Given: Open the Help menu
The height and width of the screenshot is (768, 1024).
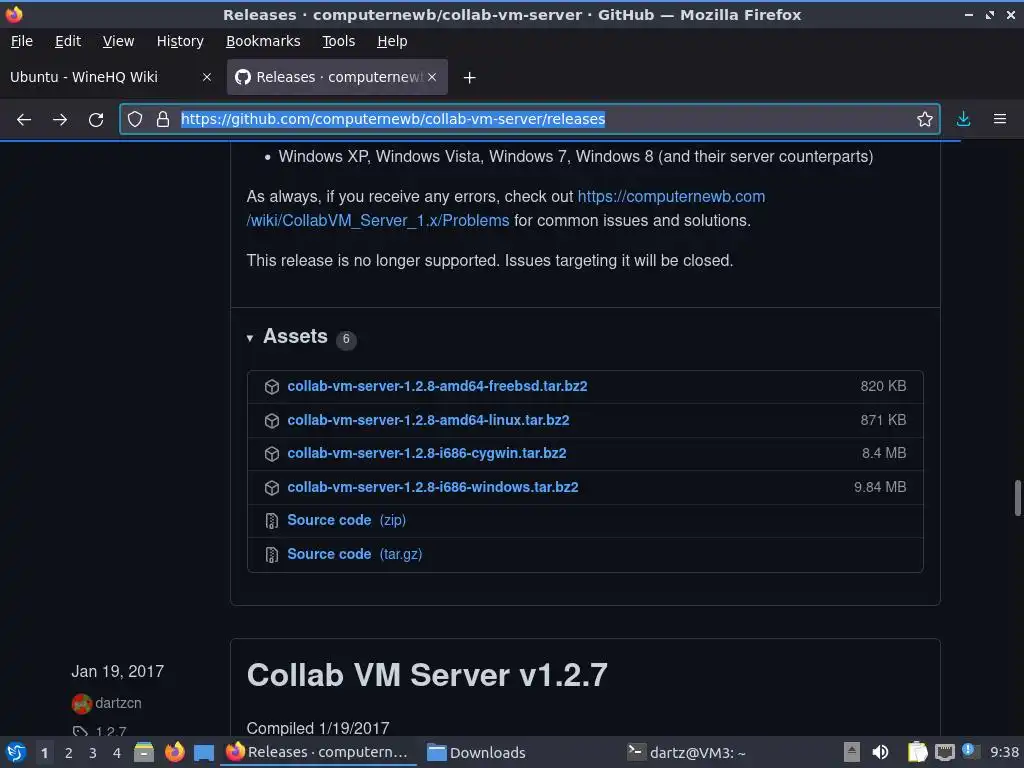Looking at the screenshot, I should [x=392, y=41].
